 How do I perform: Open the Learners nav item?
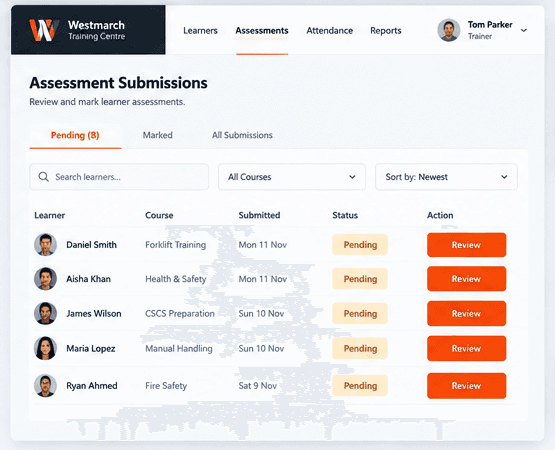200,31
